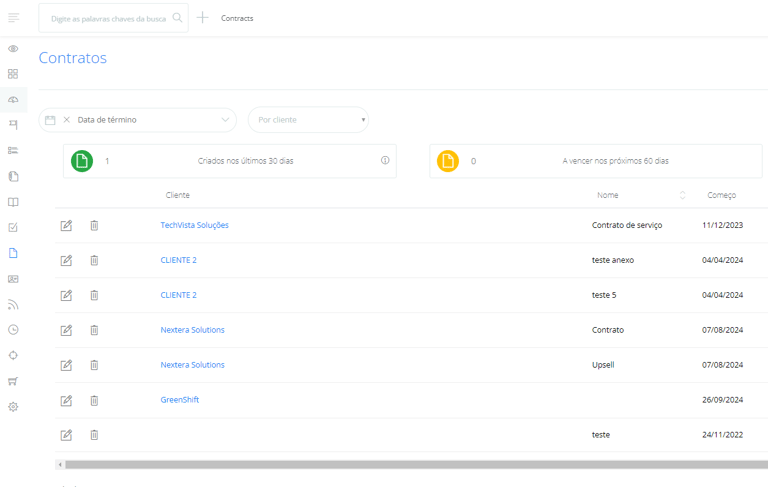Open the hamburger menu icon

[14, 18]
